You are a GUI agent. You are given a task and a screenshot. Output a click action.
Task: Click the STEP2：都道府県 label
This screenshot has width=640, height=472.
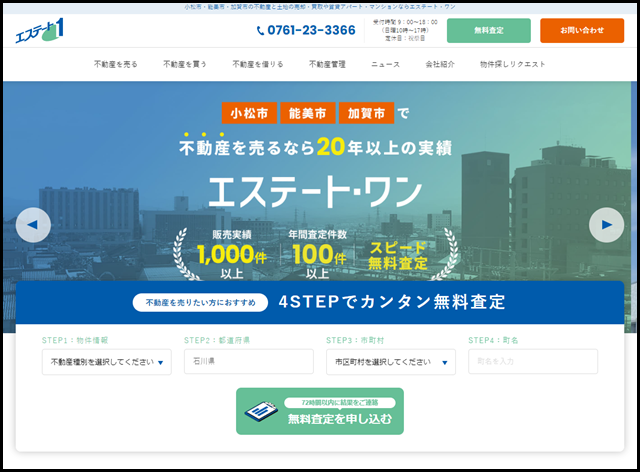[217, 340]
